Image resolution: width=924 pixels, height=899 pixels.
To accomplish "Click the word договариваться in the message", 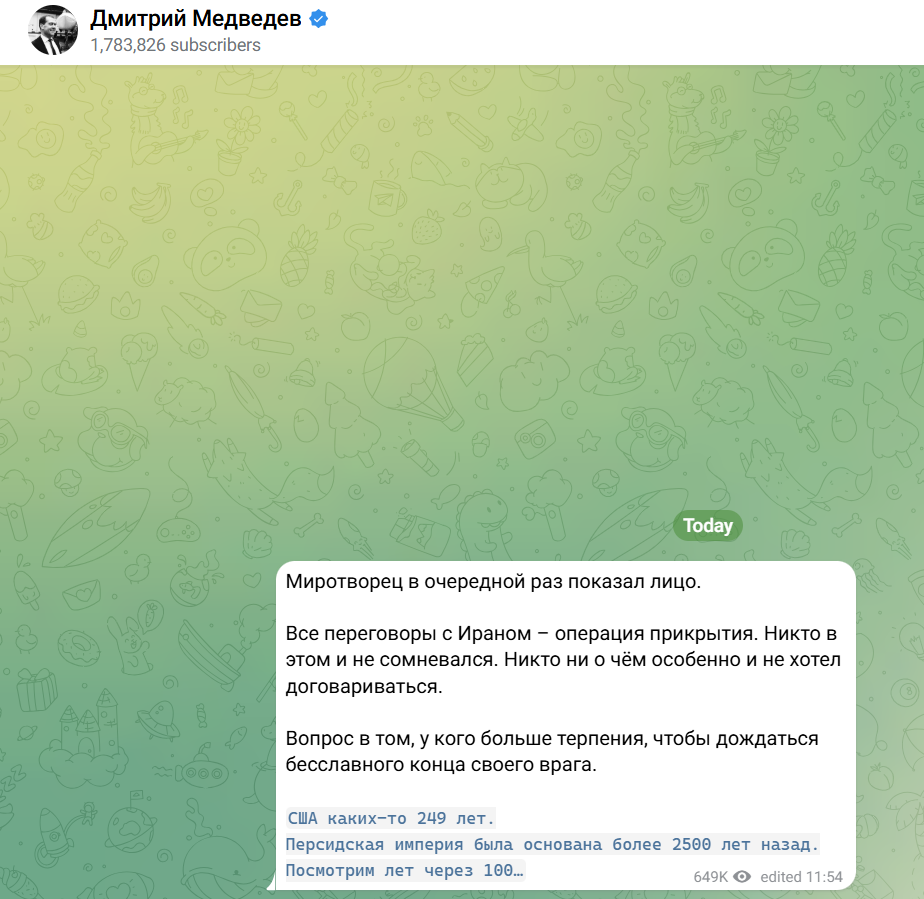I will (364, 686).
